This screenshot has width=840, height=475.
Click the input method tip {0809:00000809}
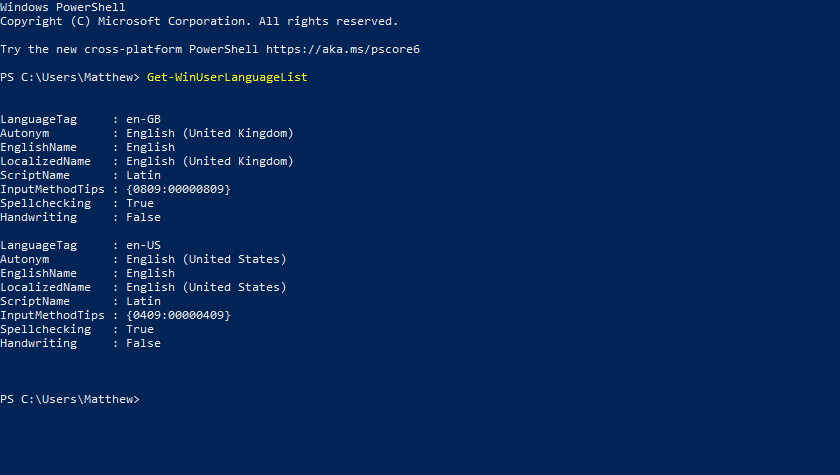(x=178, y=189)
